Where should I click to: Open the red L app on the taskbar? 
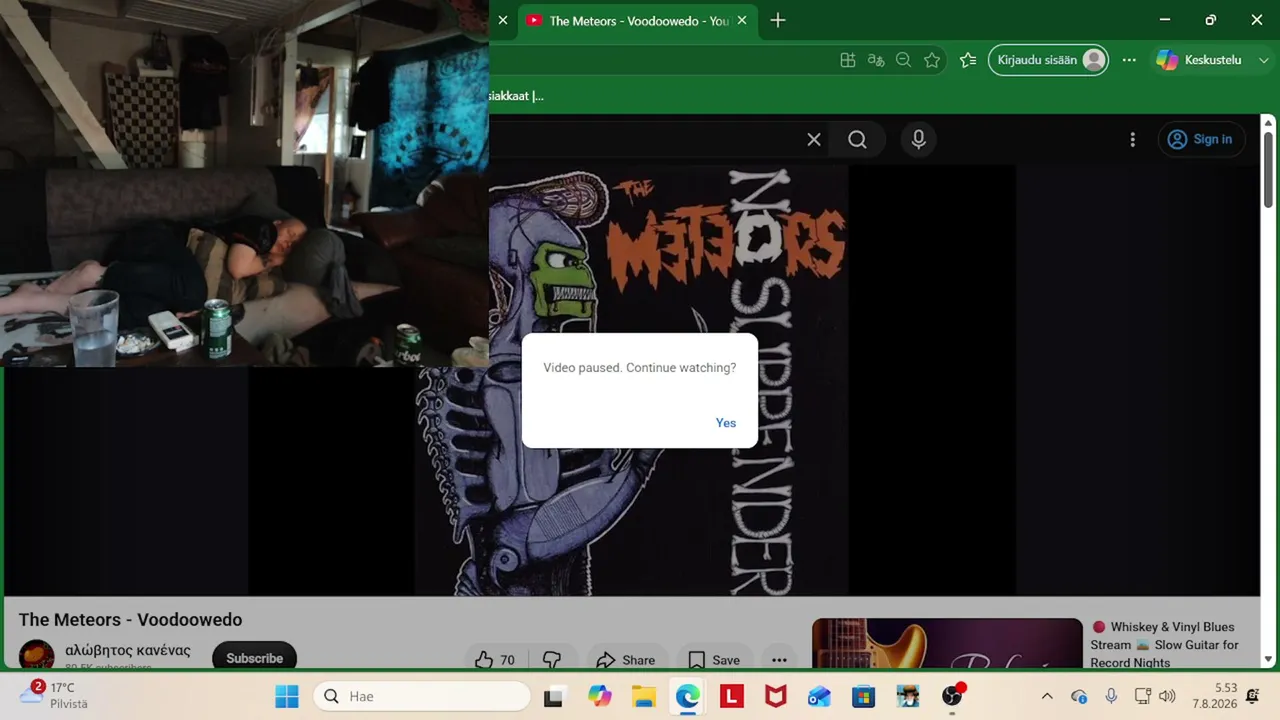[x=732, y=696]
